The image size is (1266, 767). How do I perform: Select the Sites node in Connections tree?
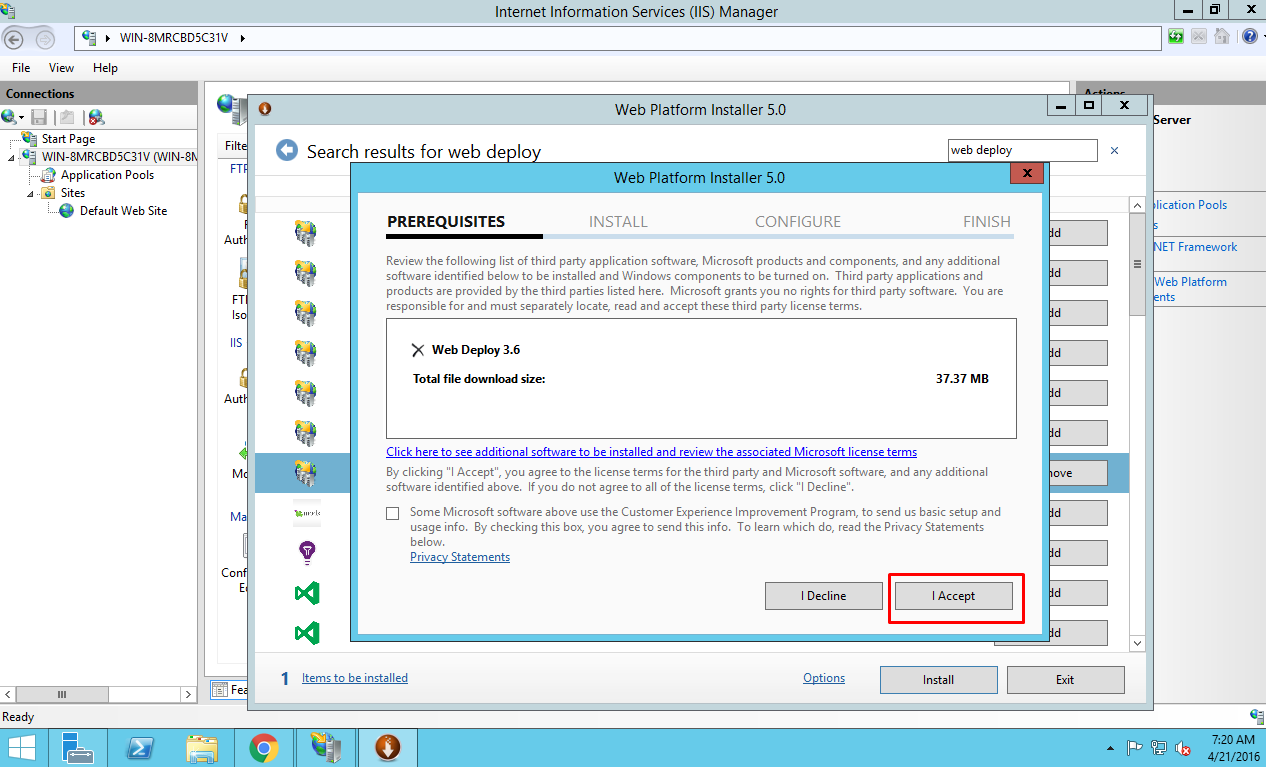coord(72,193)
